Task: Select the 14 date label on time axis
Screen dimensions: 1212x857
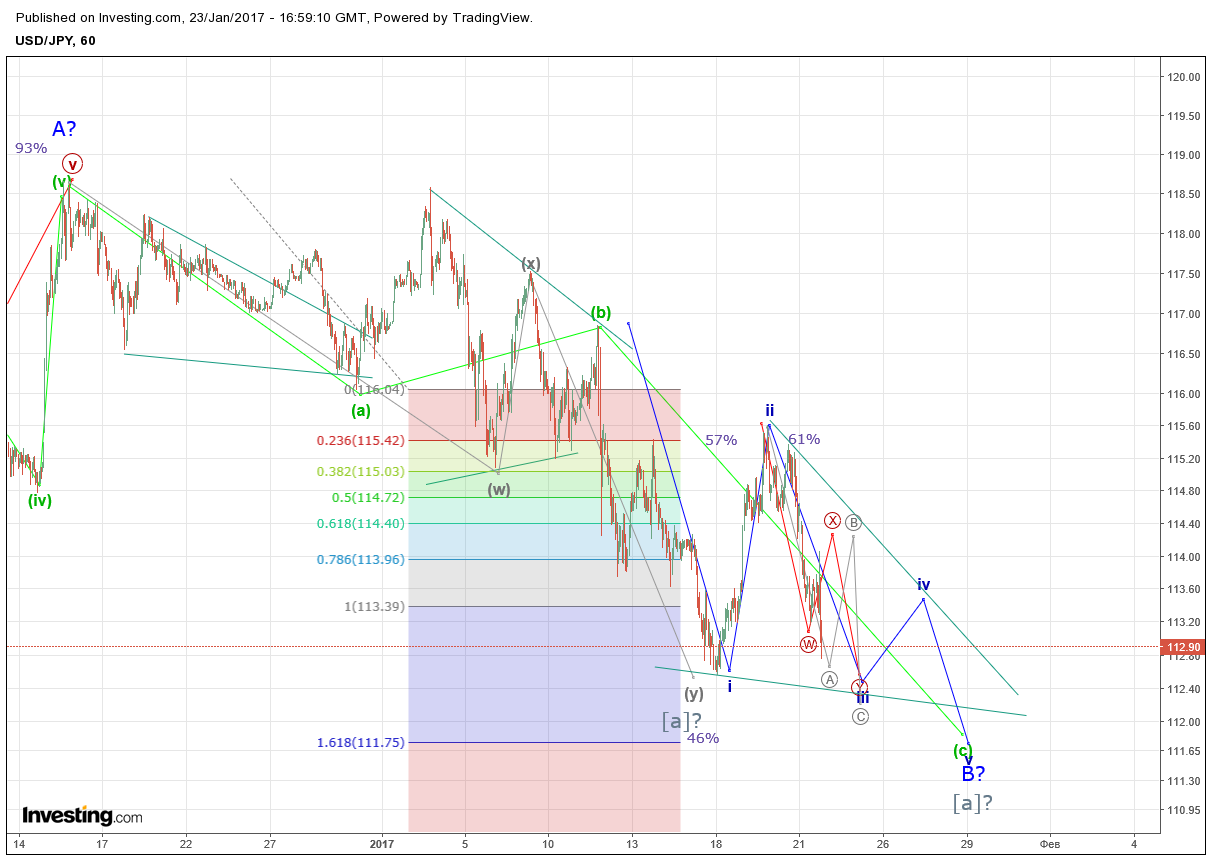Action: pos(18,844)
